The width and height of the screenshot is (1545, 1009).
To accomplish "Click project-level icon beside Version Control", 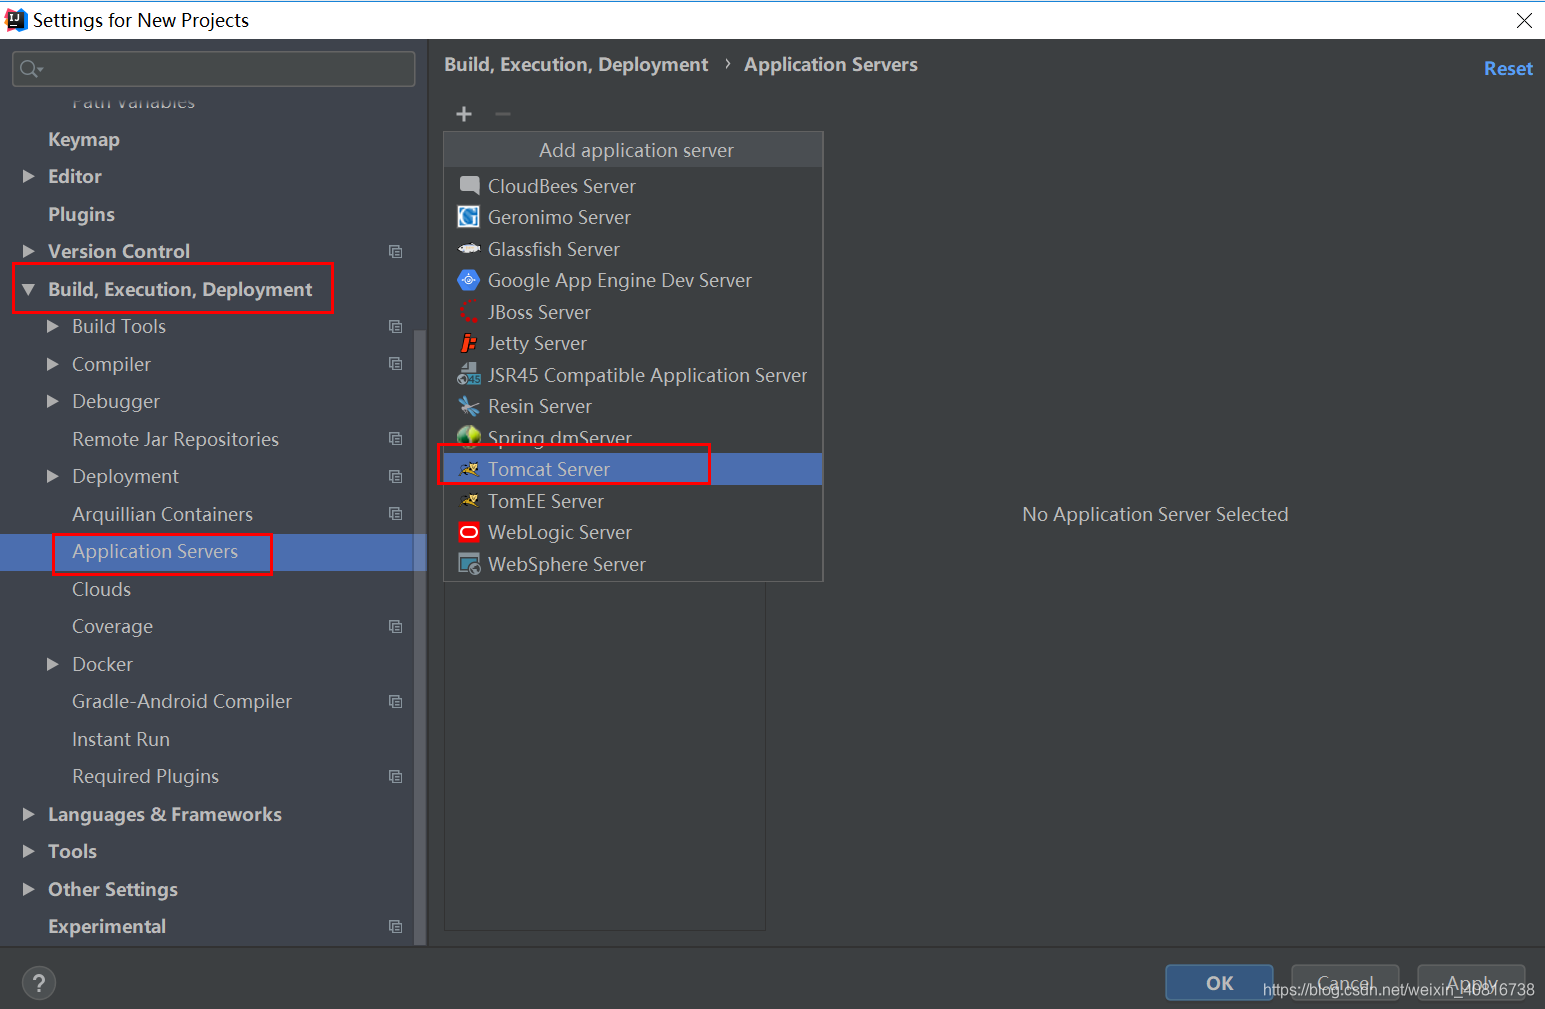I will click(x=396, y=252).
